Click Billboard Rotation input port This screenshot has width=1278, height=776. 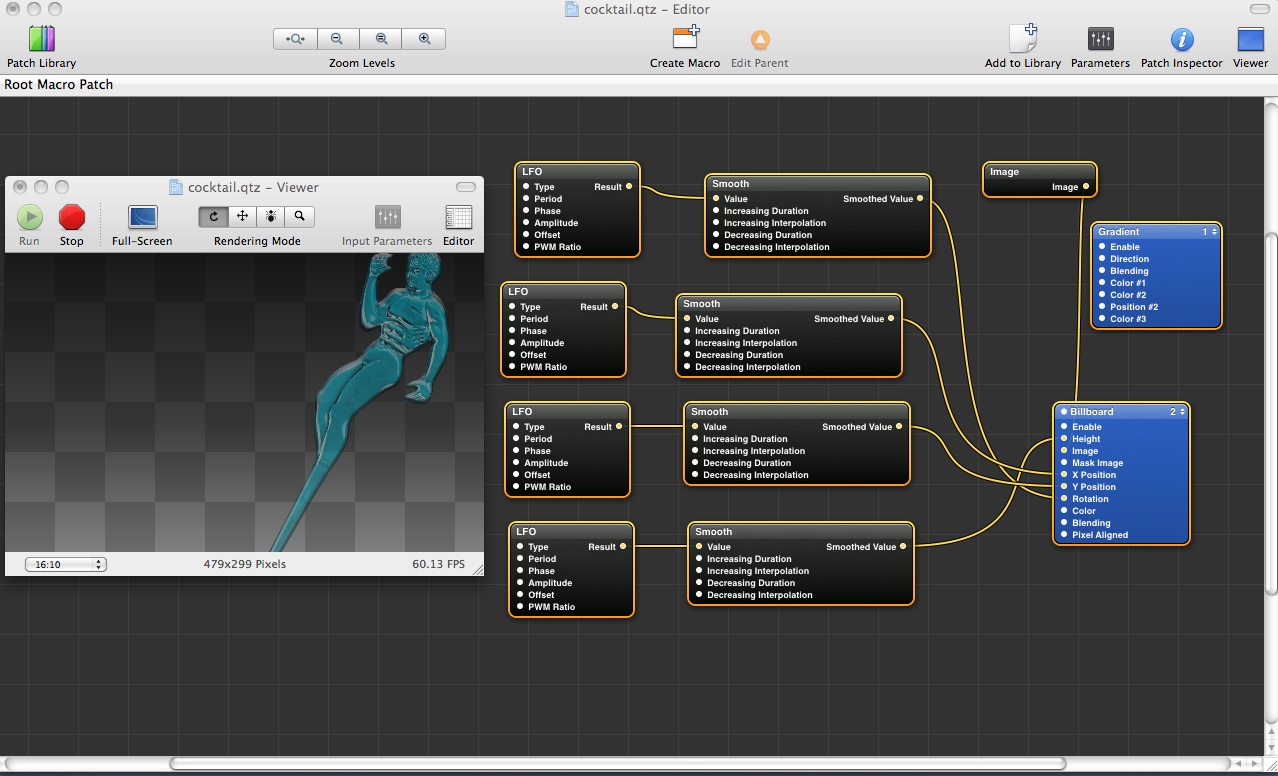pos(1064,499)
